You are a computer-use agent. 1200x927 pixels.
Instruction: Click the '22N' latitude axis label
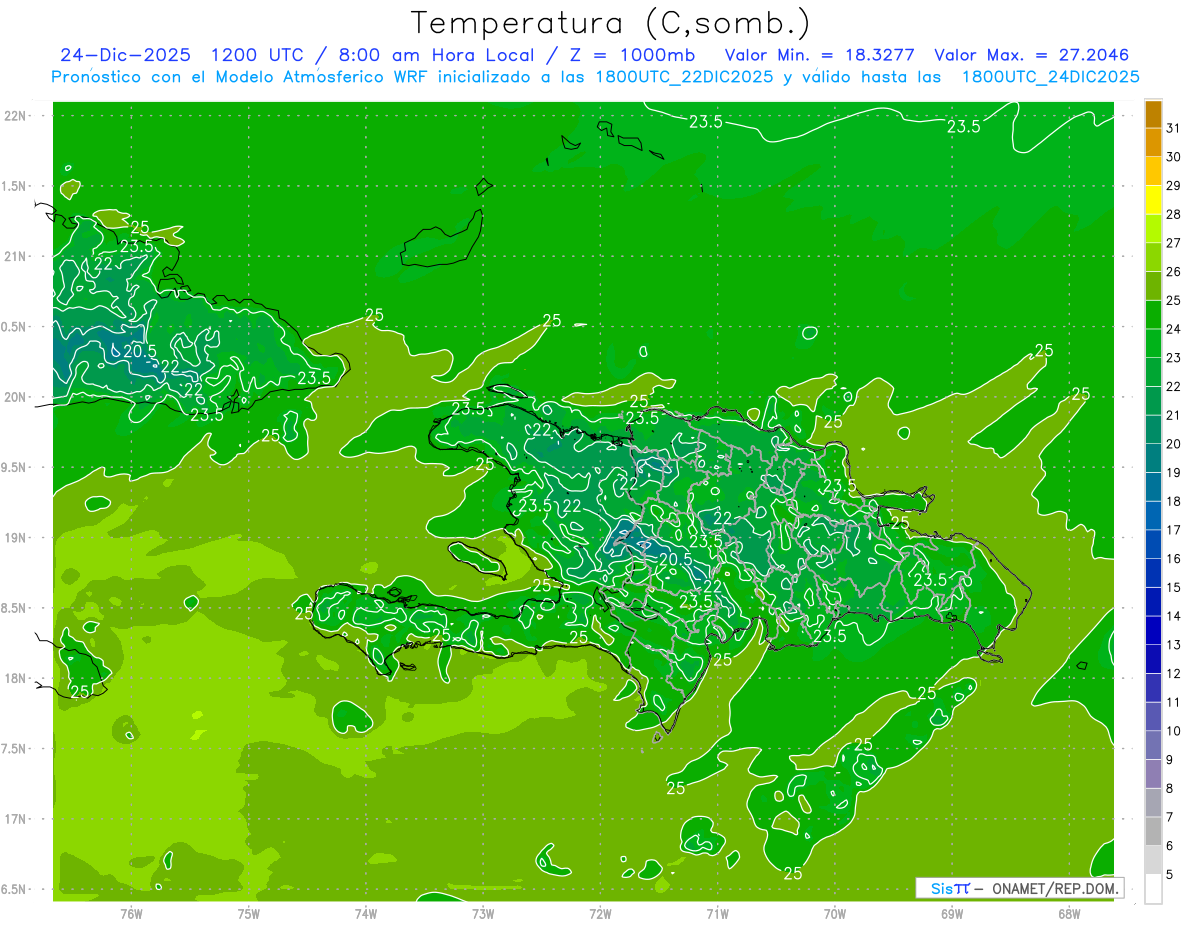[16, 116]
